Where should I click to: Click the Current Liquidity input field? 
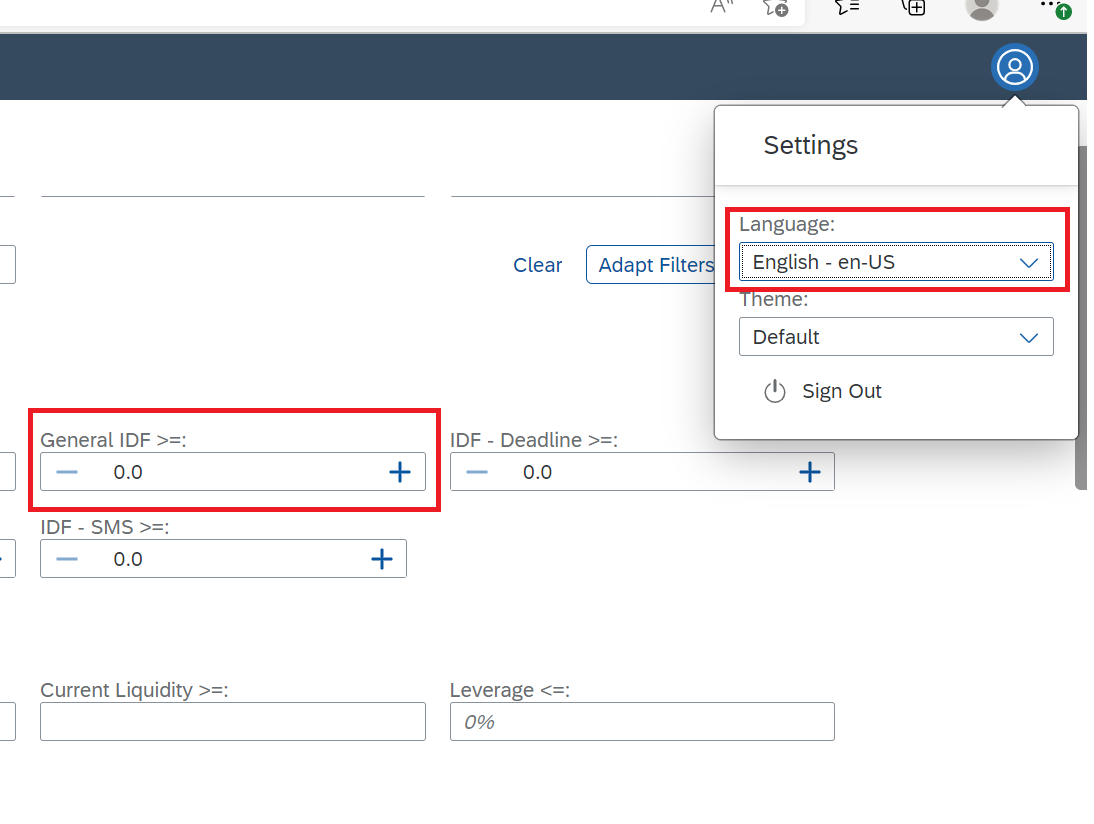[232, 721]
